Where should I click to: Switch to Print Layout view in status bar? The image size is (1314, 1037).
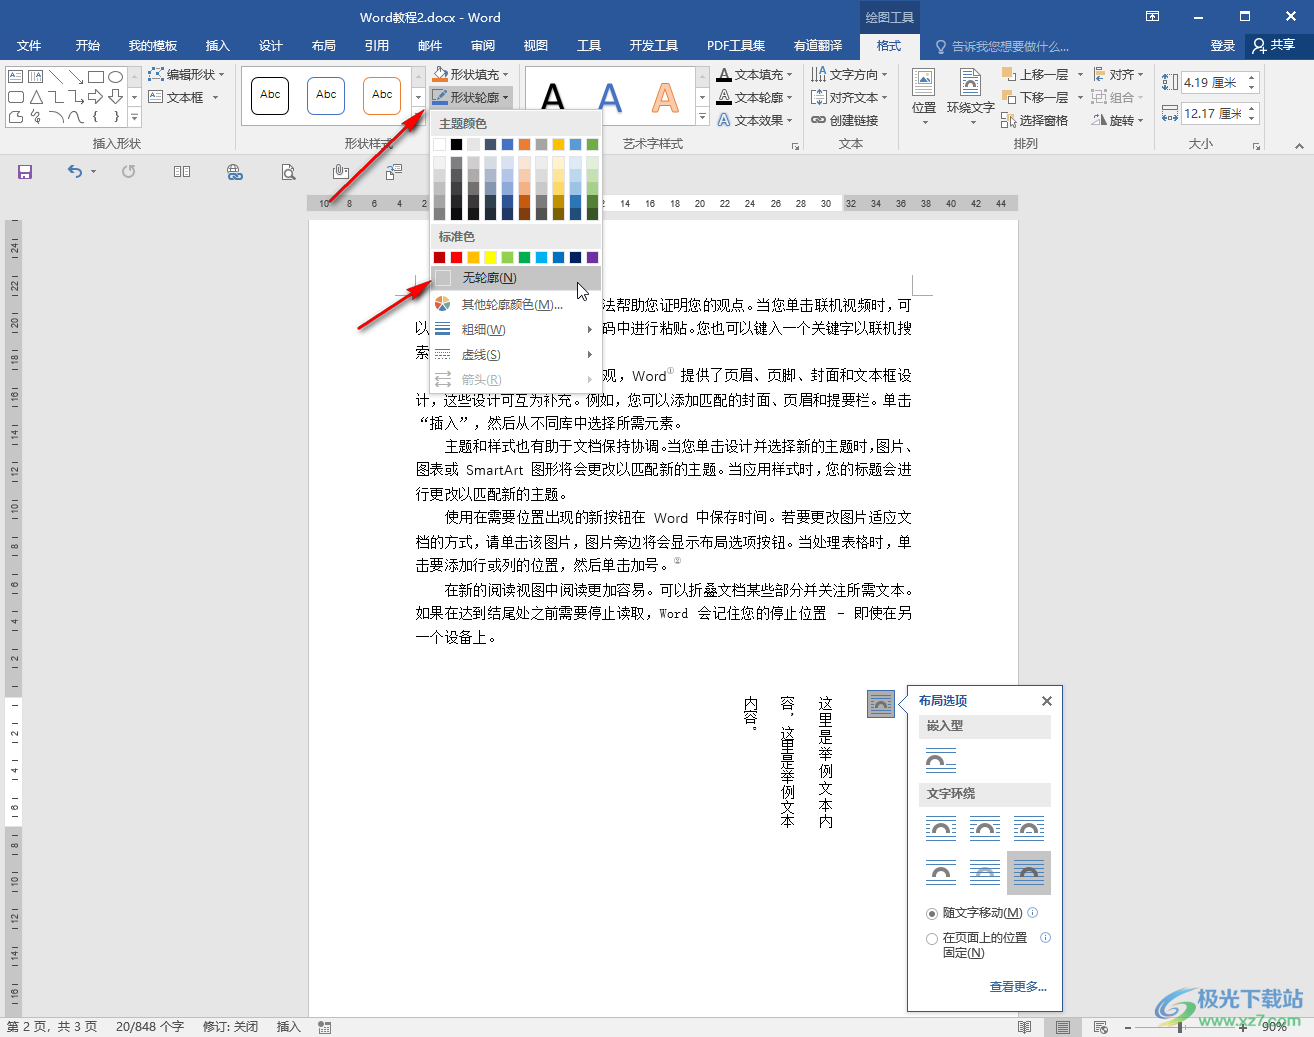click(1062, 1027)
